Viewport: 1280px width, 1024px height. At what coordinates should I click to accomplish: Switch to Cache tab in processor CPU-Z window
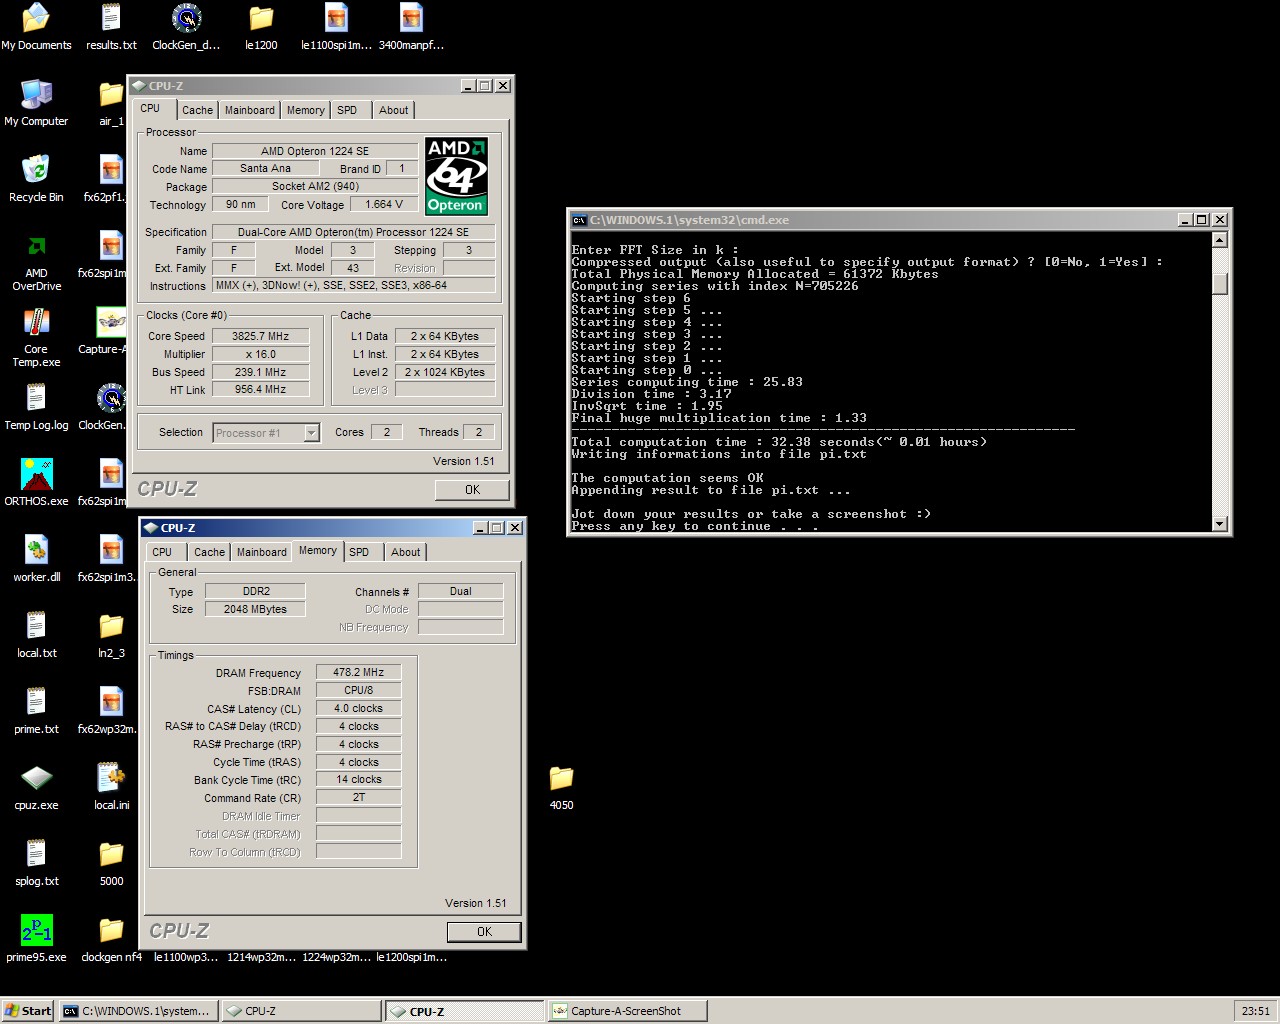(197, 111)
